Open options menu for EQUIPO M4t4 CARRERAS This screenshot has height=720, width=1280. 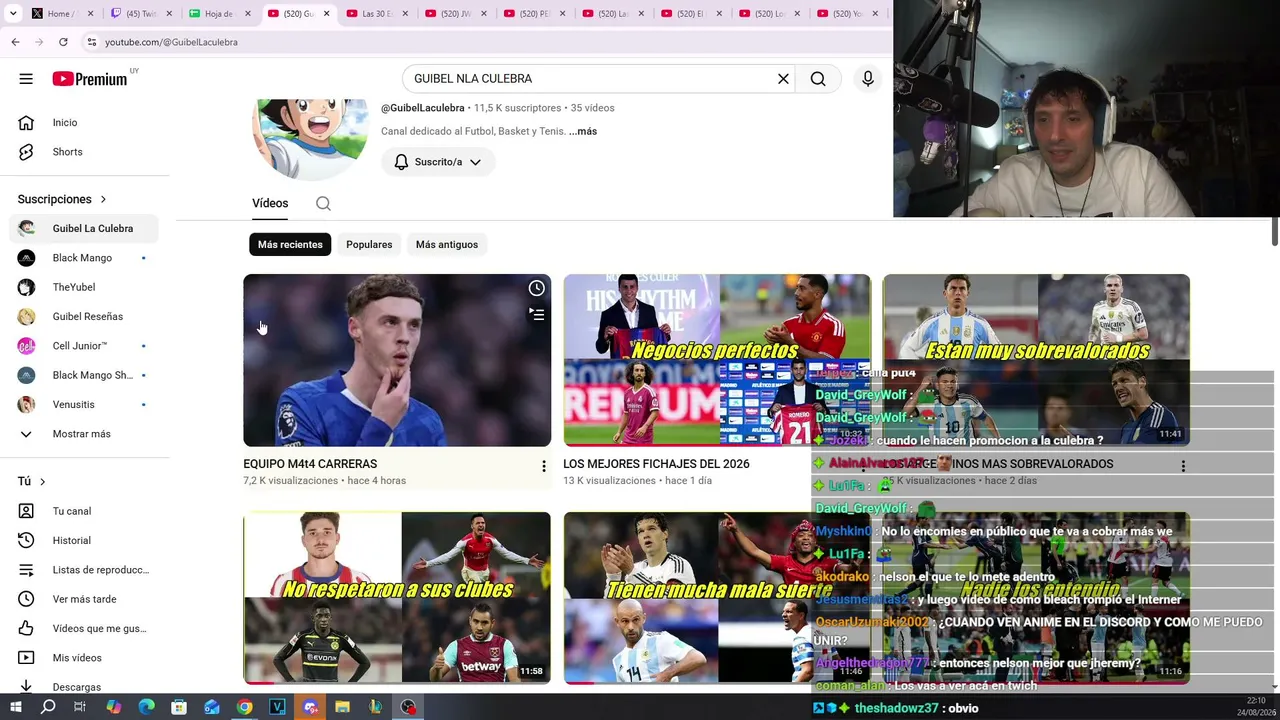[x=544, y=466]
